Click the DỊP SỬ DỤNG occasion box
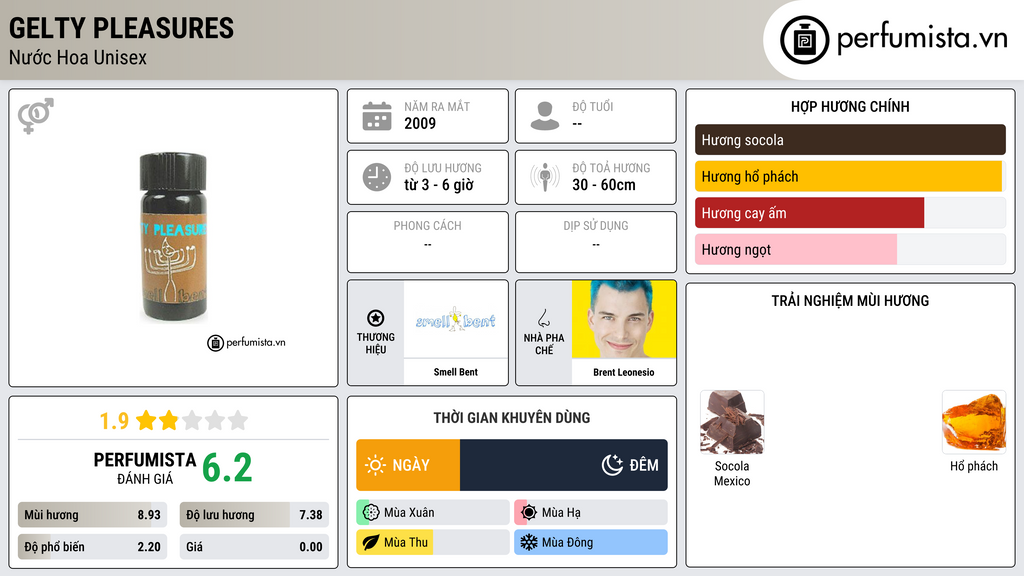Image resolution: width=1024 pixels, height=576 pixels. [x=596, y=242]
